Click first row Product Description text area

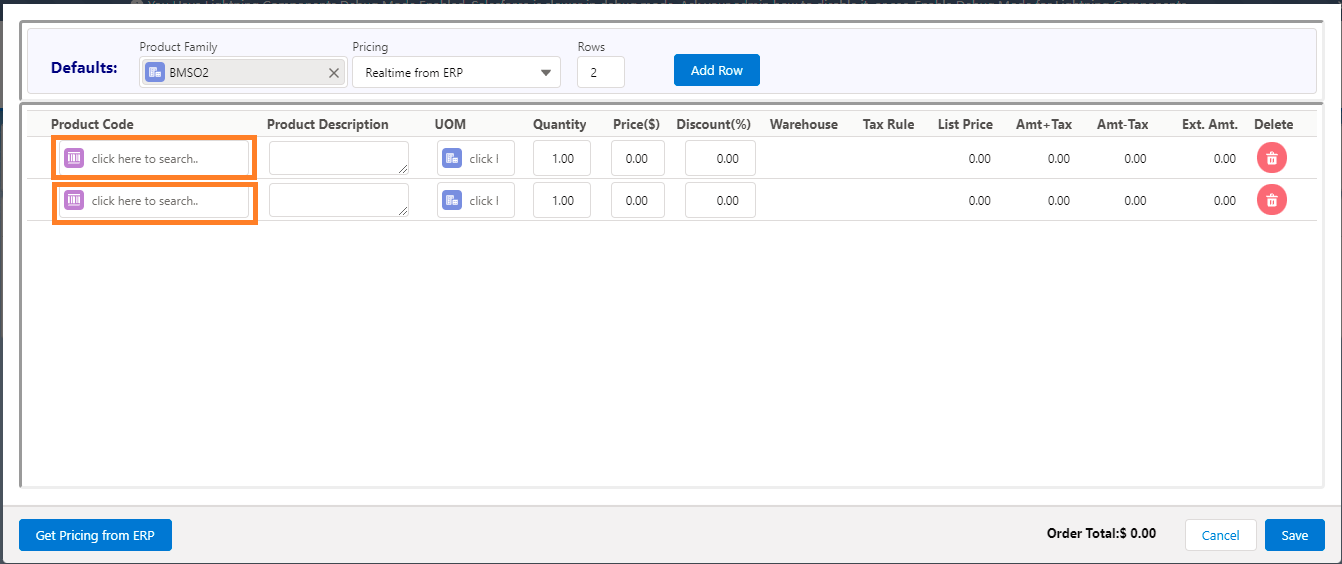[339, 158]
